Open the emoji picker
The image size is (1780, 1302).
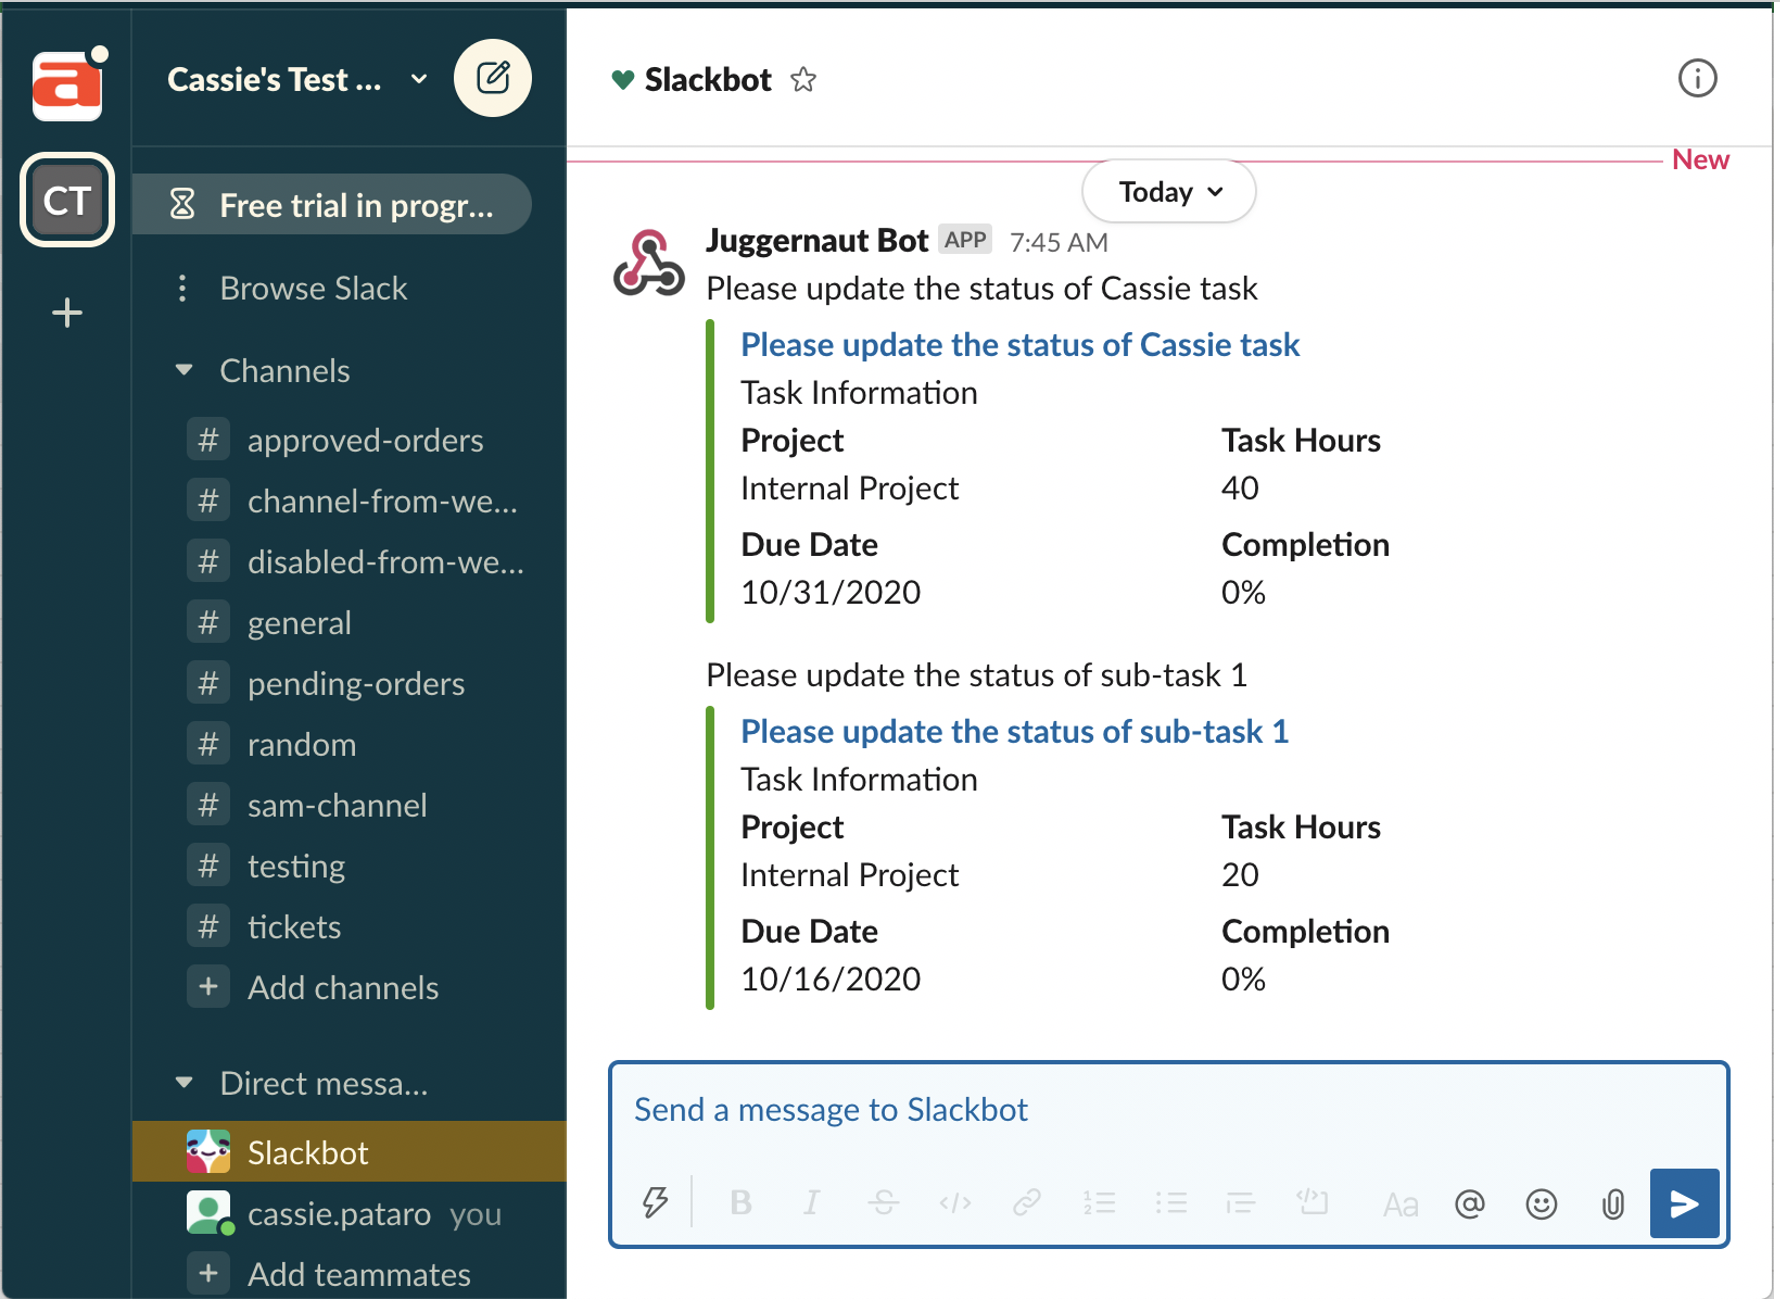click(x=1540, y=1204)
